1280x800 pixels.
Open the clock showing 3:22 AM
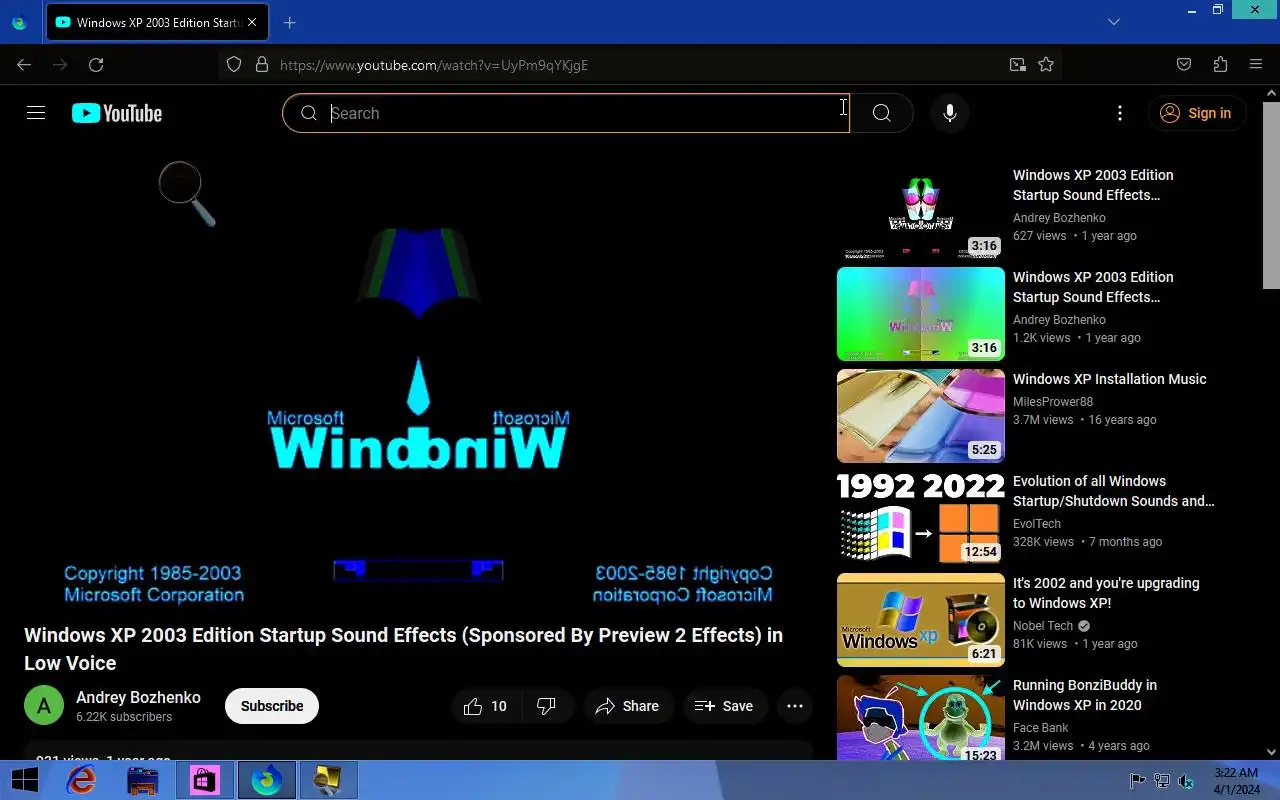(x=1236, y=781)
